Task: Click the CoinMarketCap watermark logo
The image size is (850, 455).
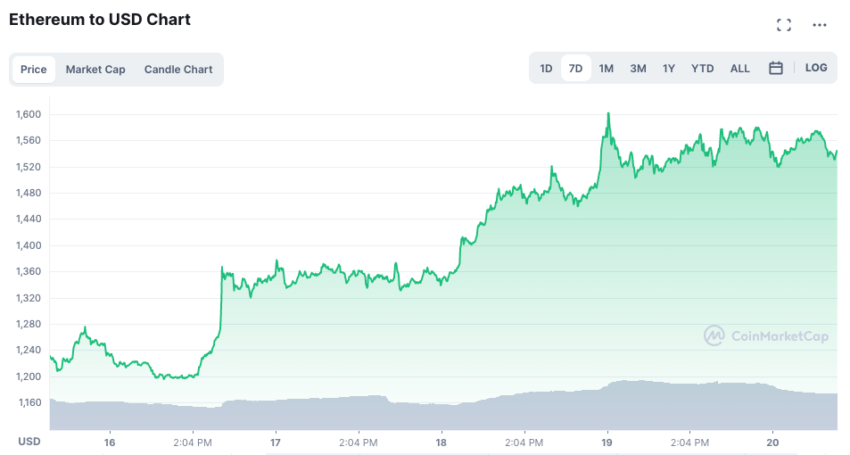Action: pos(766,336)
